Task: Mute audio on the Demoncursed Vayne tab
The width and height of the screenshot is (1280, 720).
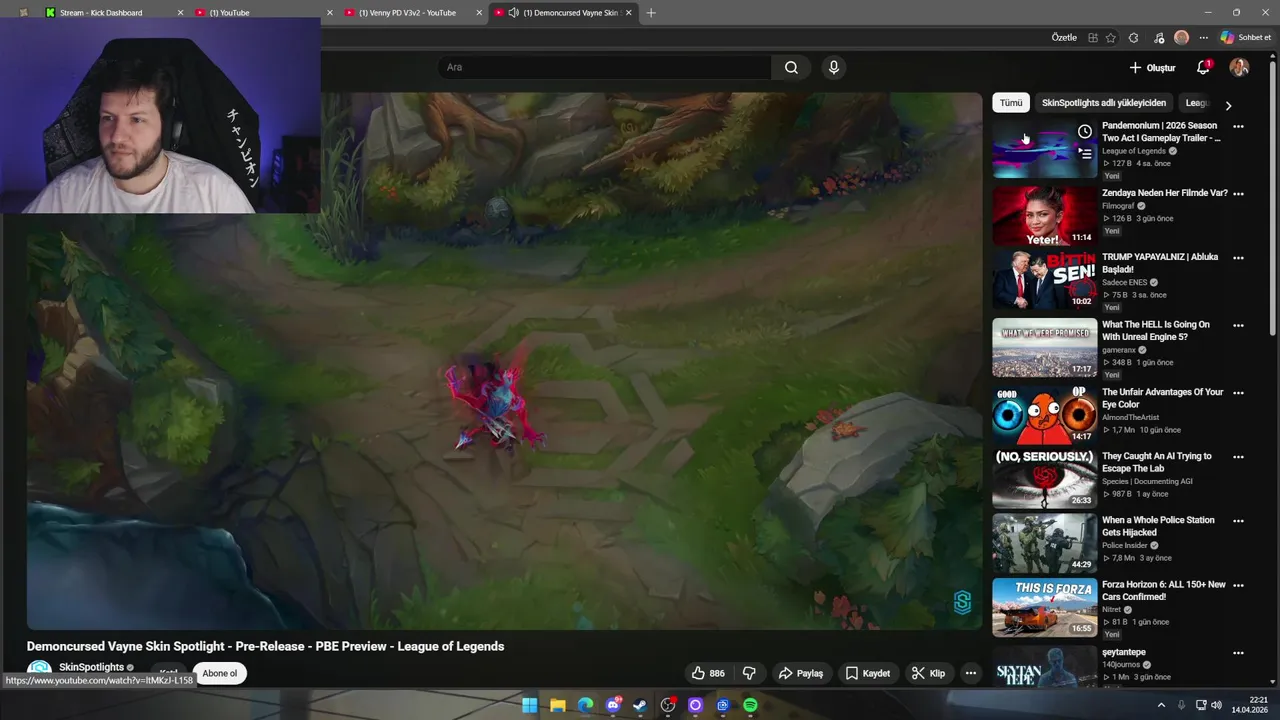Action: pos(513,13)
